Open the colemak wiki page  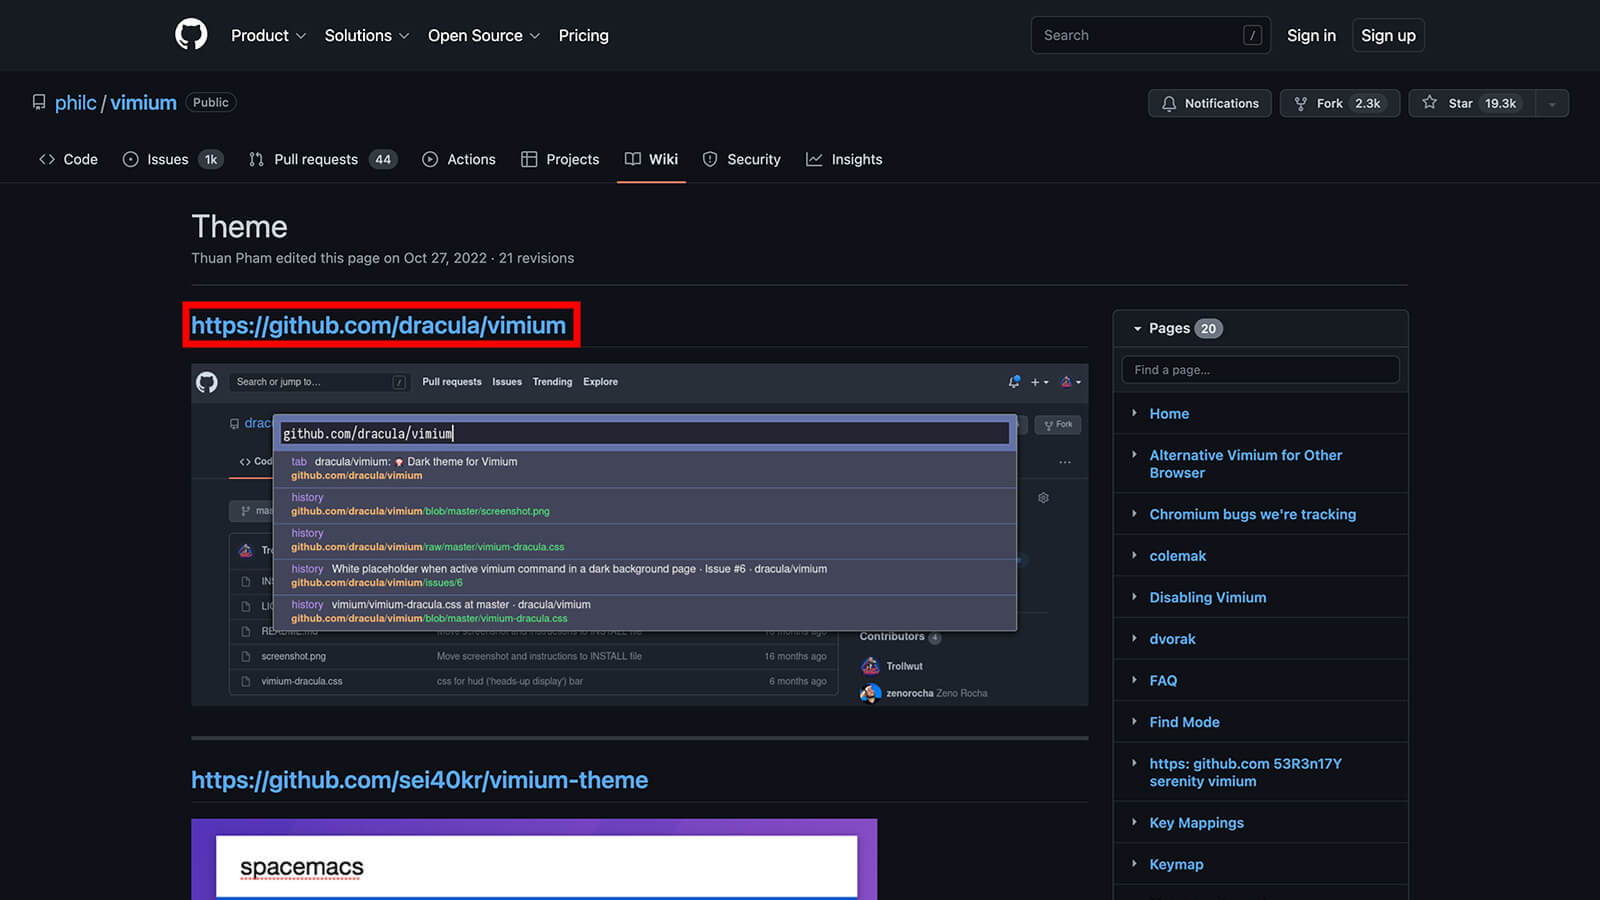(1178, 556)
